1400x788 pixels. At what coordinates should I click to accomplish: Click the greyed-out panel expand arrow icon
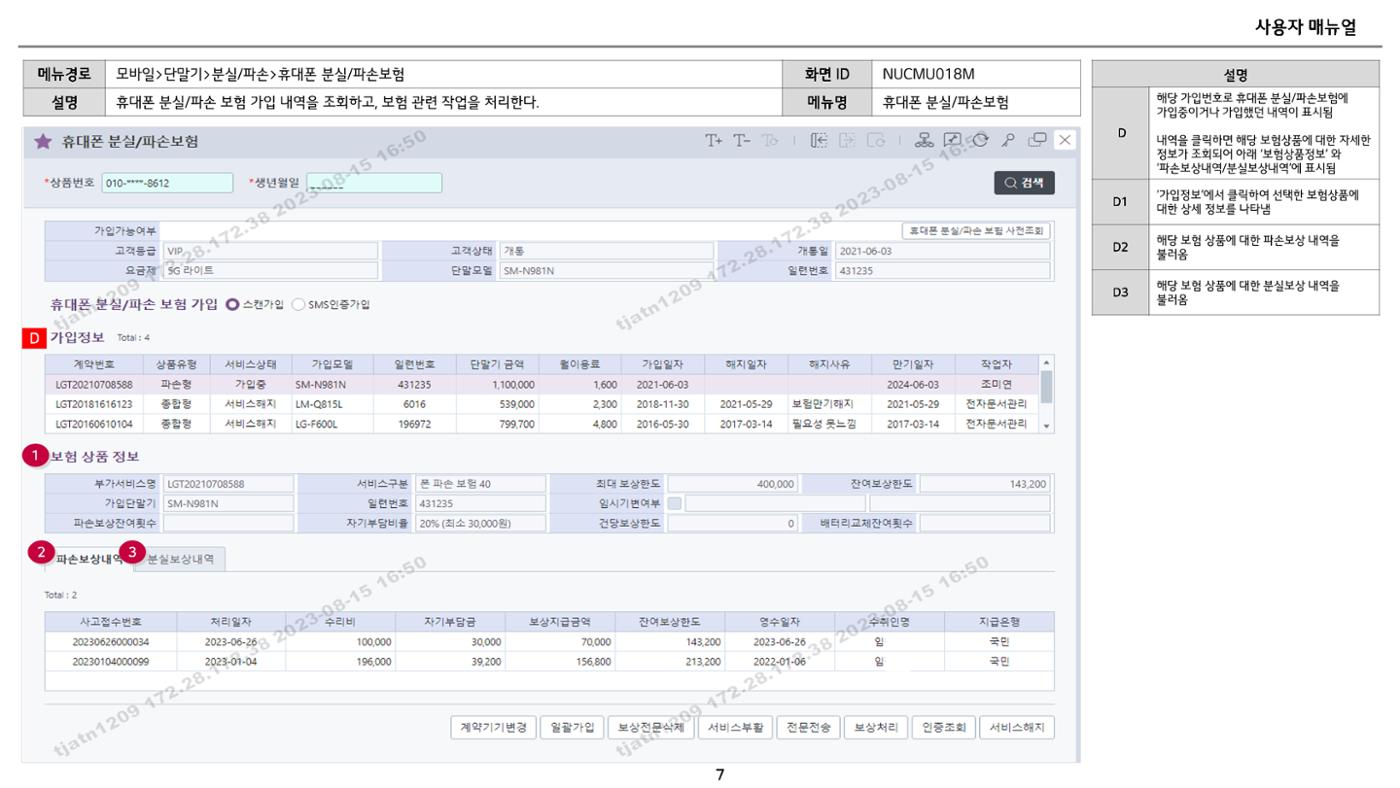[x=847, y=141]
